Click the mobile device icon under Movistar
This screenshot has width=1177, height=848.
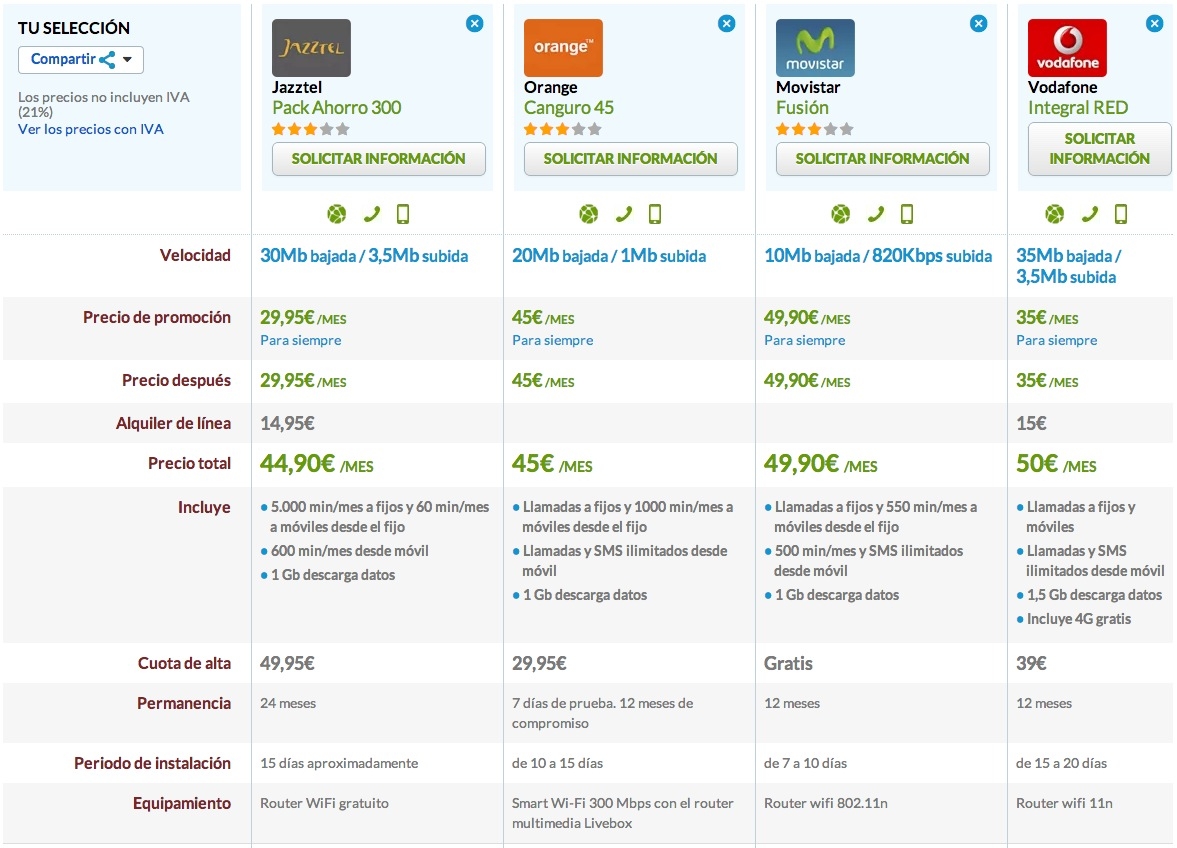tap(908, 215)
